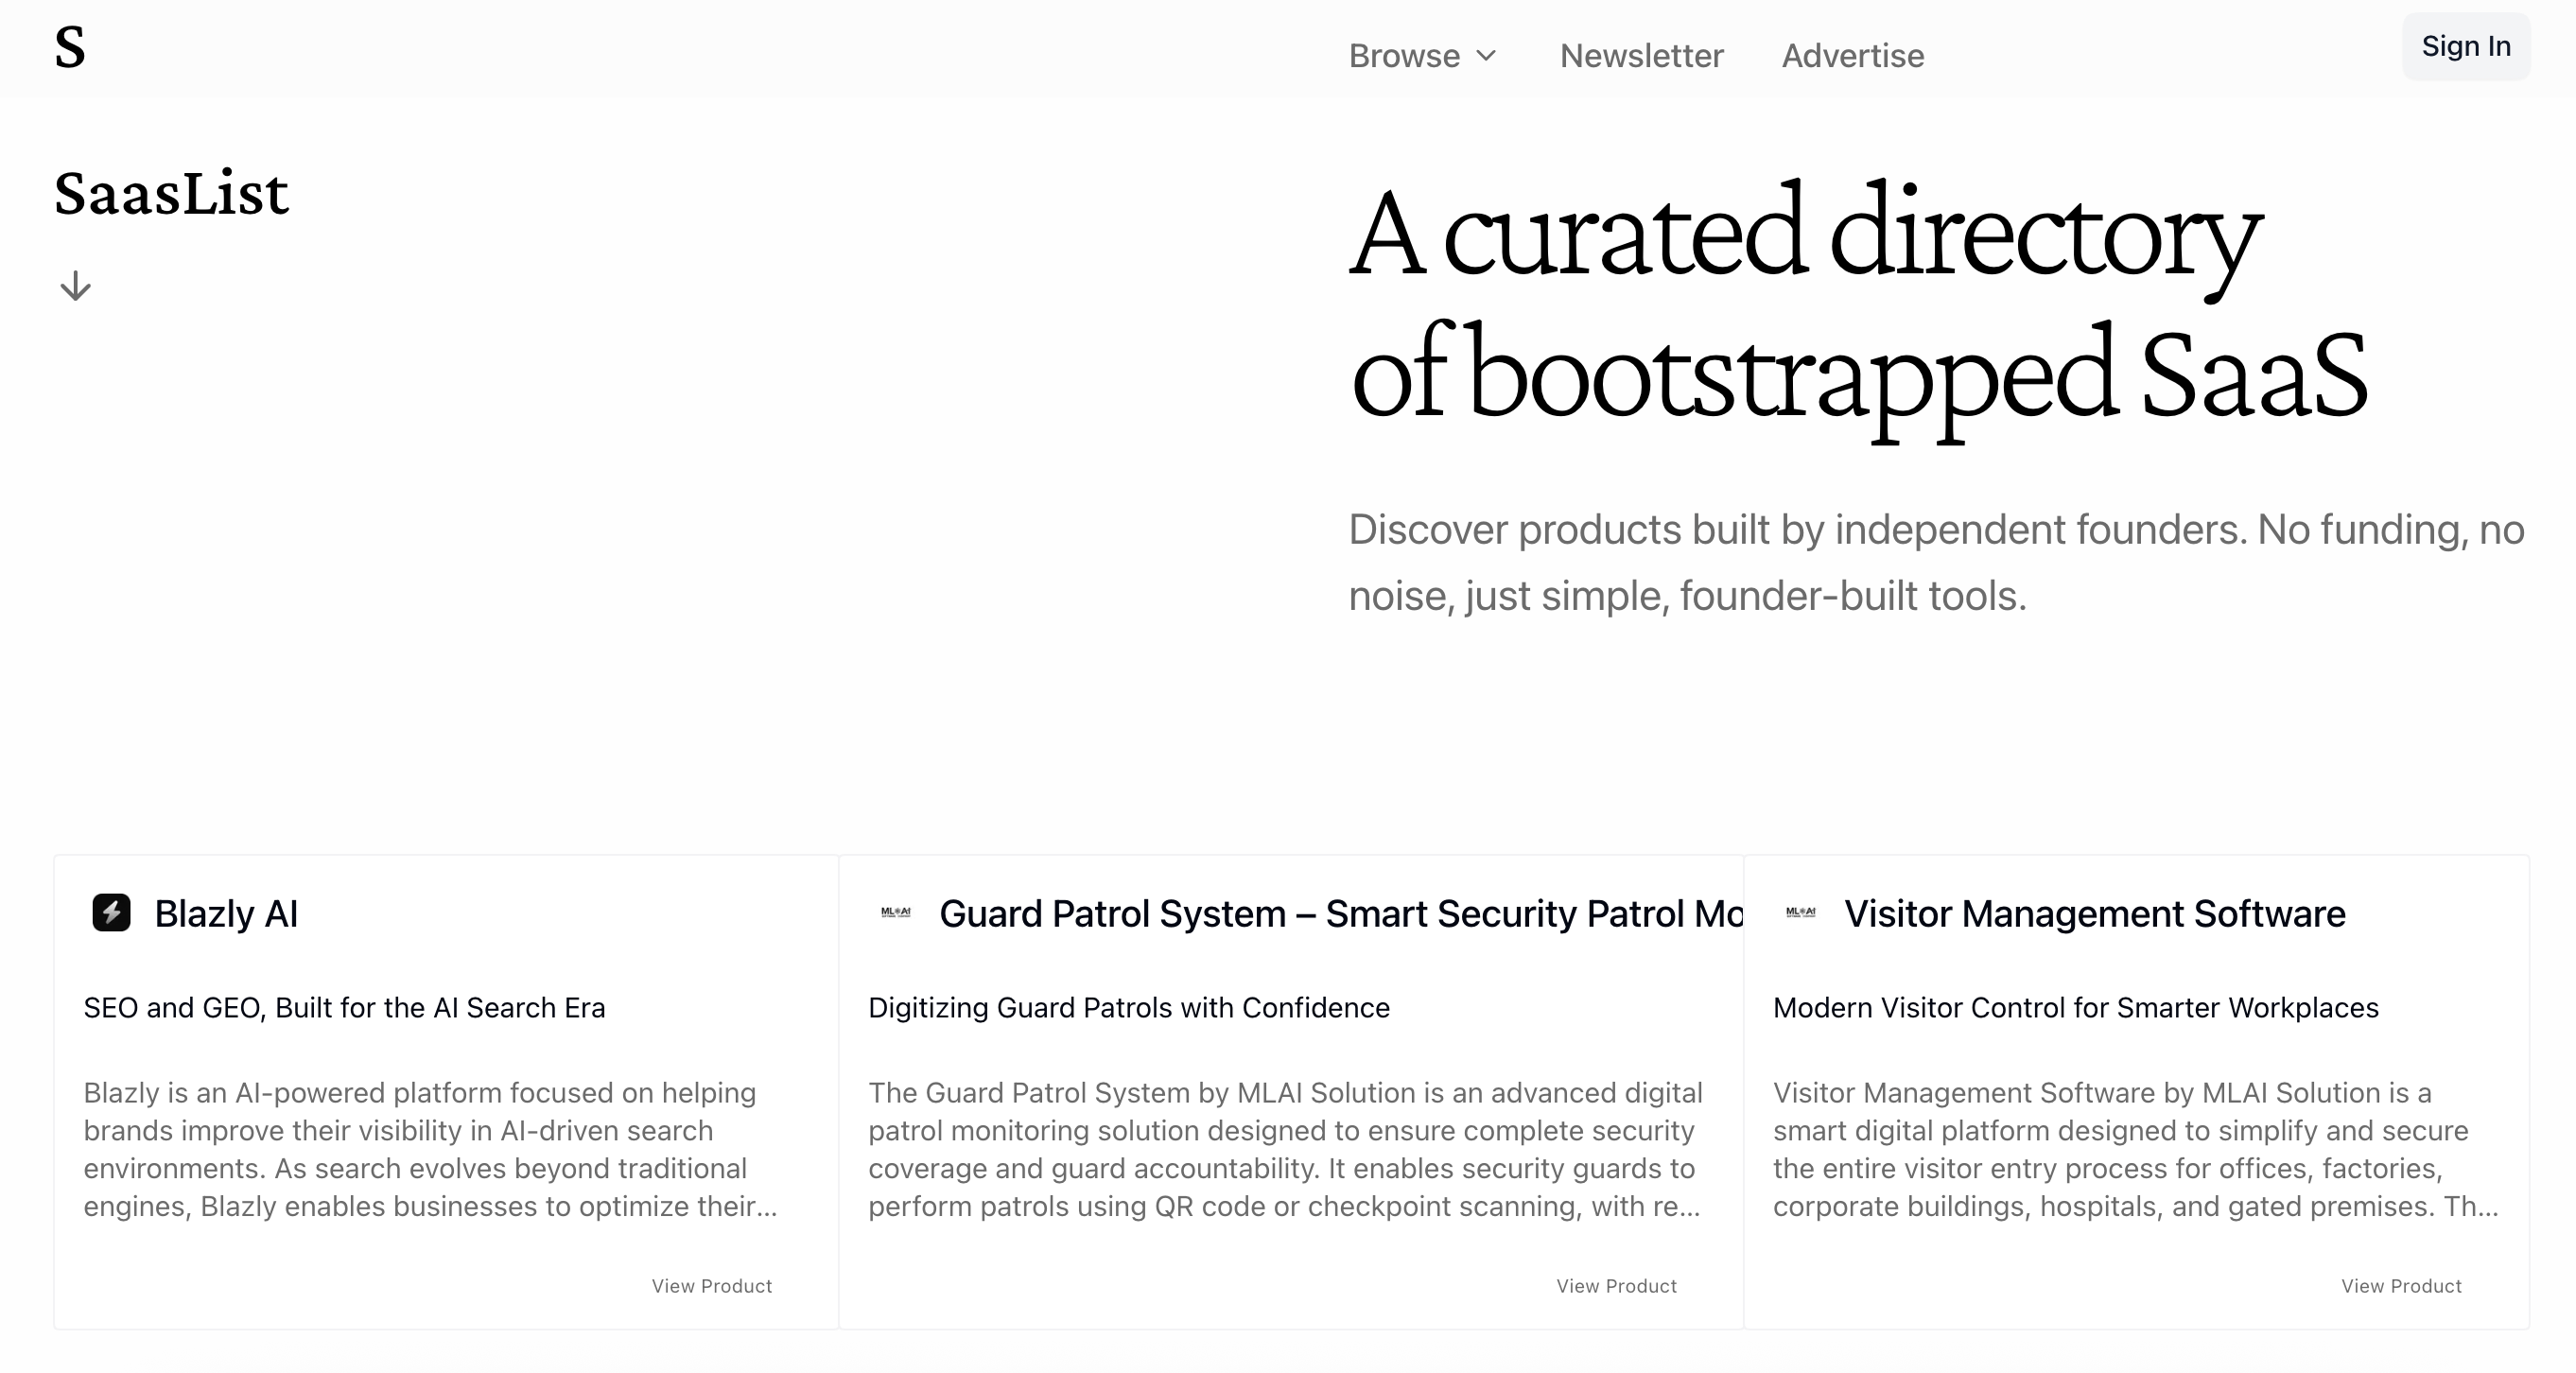Screen dimensions: 2576x1373
Task: Click the SaasList heading text
Action: (171, 194)
